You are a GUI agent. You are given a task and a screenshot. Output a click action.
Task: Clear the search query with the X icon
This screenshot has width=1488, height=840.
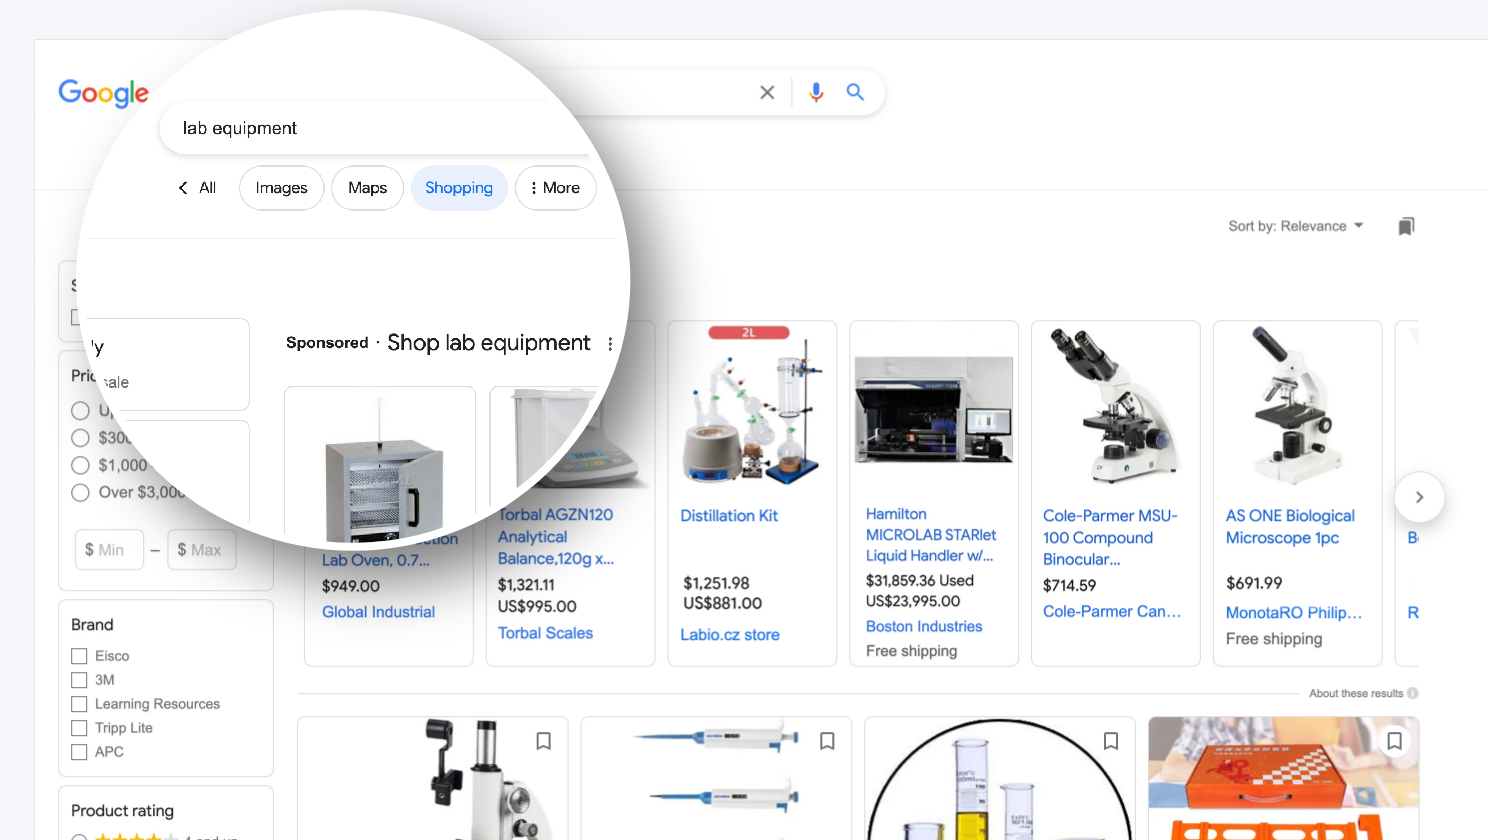click(767, 91)
